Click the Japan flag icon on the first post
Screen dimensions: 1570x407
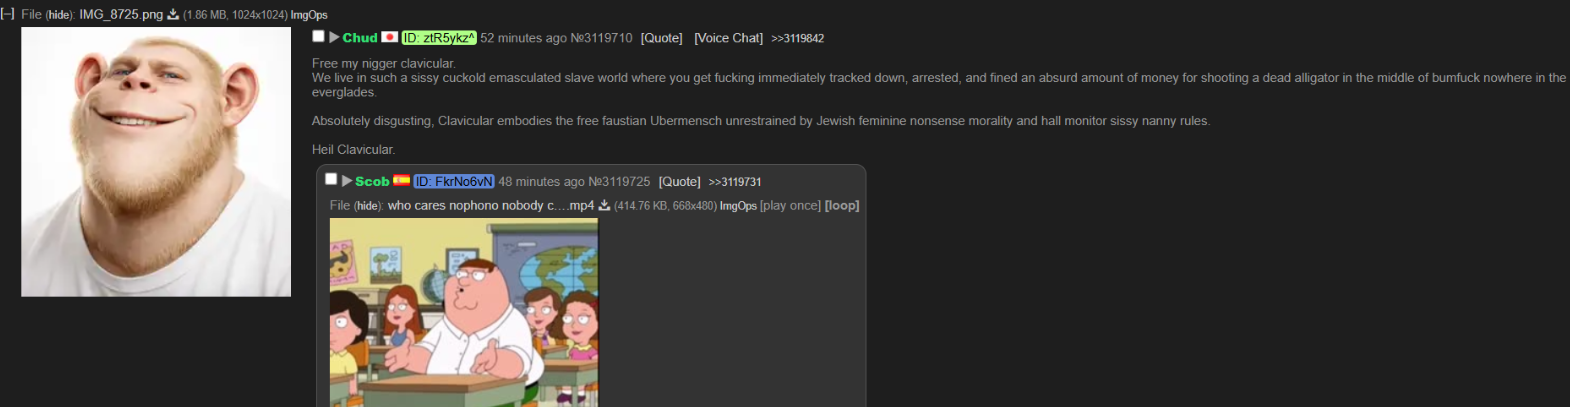(x=390, y=37)
